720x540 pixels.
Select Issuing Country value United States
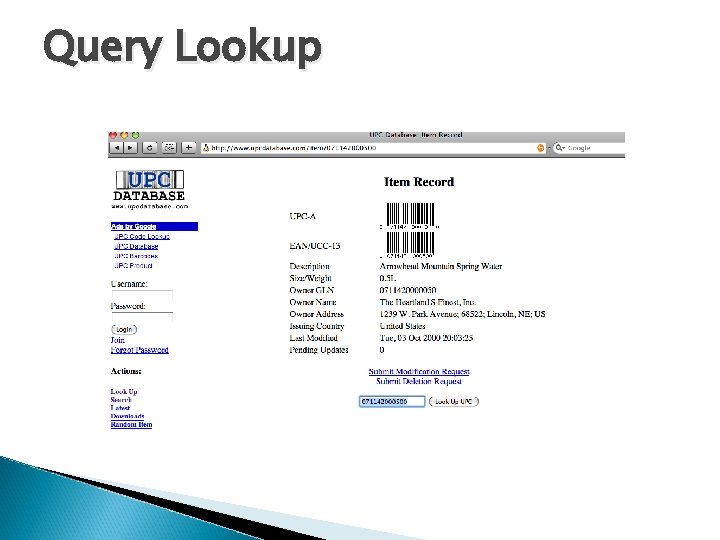tap(402, 326)
